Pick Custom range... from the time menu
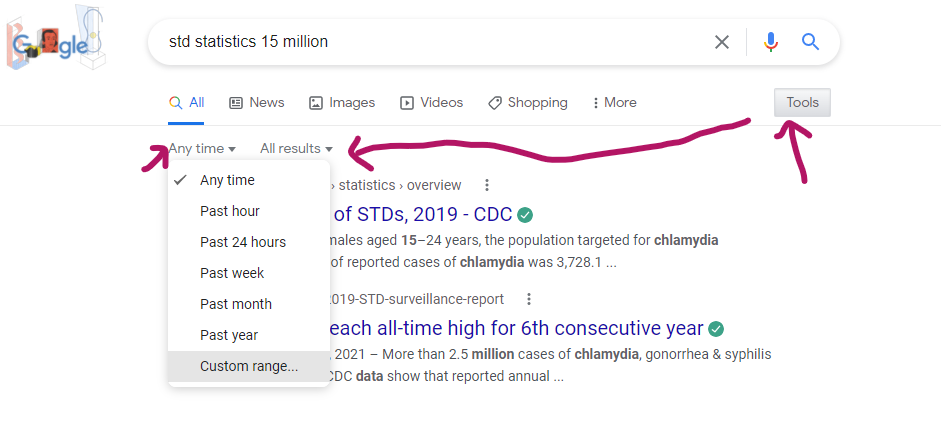The image size is (941, 434). point(248,366)
